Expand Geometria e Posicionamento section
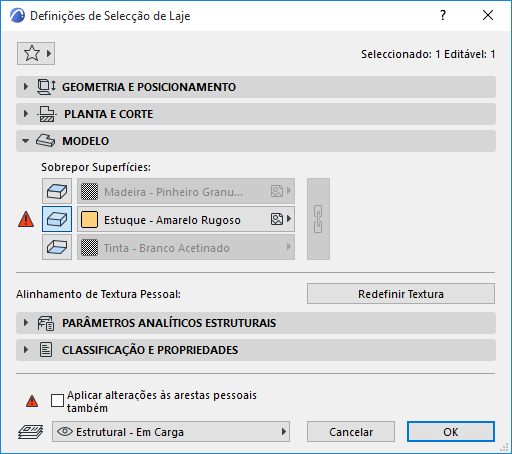The image size is (512, 454). coord(26,87)
